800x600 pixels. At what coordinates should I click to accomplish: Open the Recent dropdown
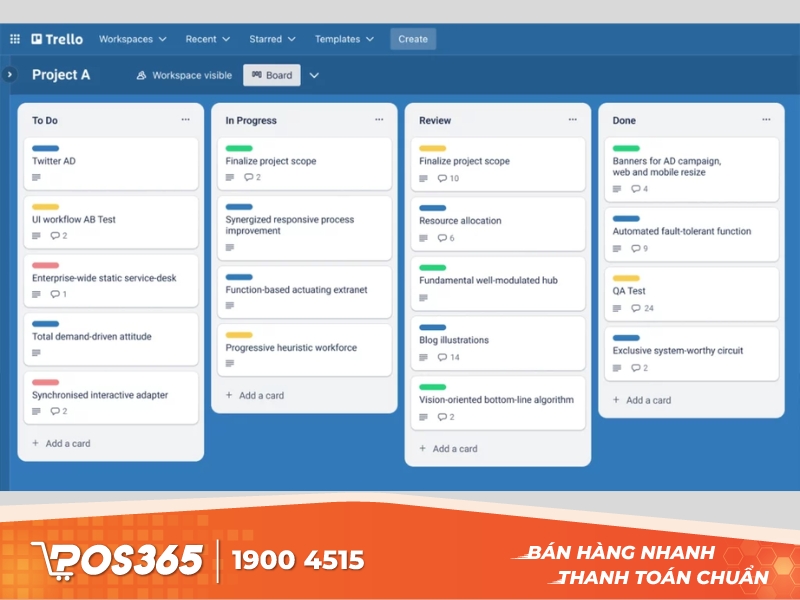[x=208, y=39]
